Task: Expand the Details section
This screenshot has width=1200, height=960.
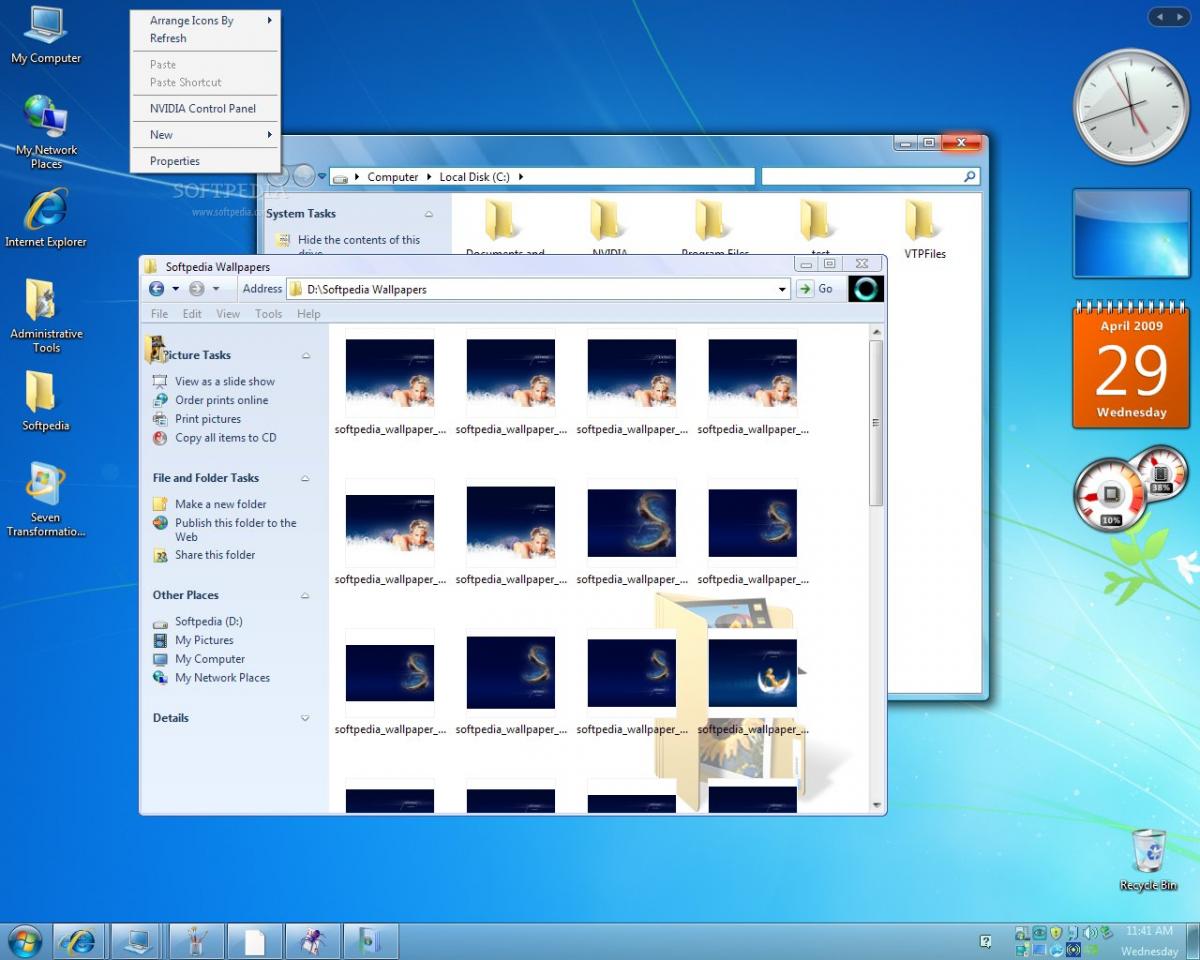Action: point(305,718)
